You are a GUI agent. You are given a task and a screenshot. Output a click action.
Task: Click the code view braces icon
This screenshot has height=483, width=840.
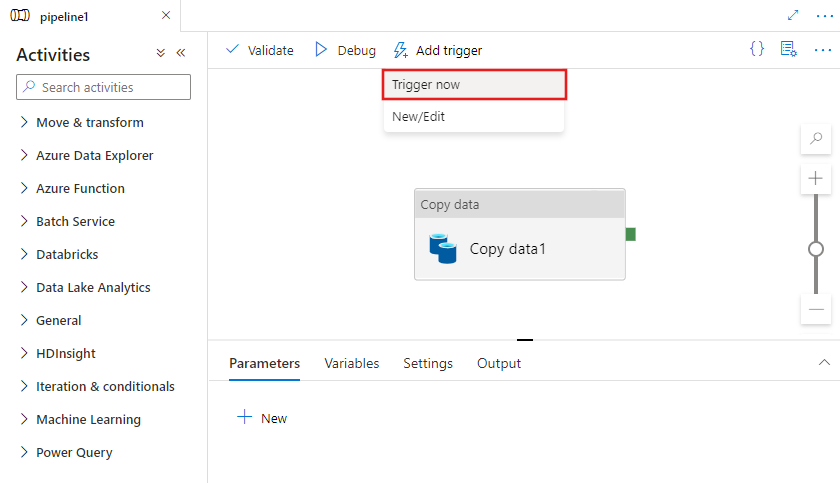[x=757, y=49]
